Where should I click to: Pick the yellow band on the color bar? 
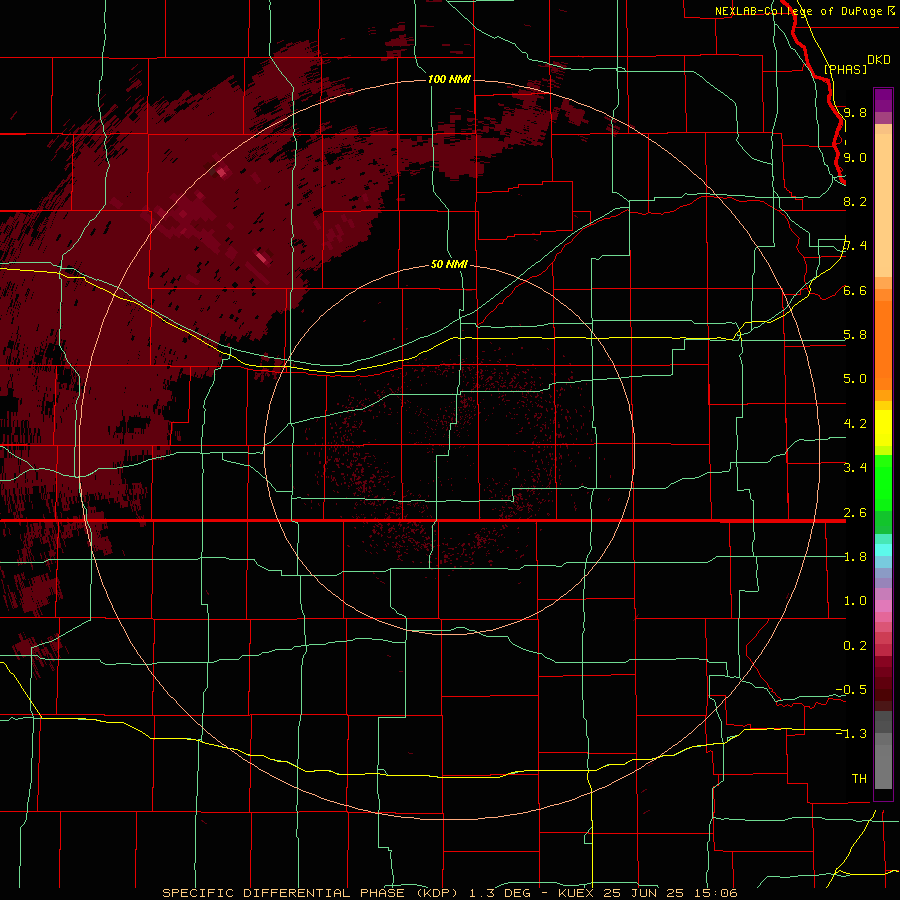[883, 428]
